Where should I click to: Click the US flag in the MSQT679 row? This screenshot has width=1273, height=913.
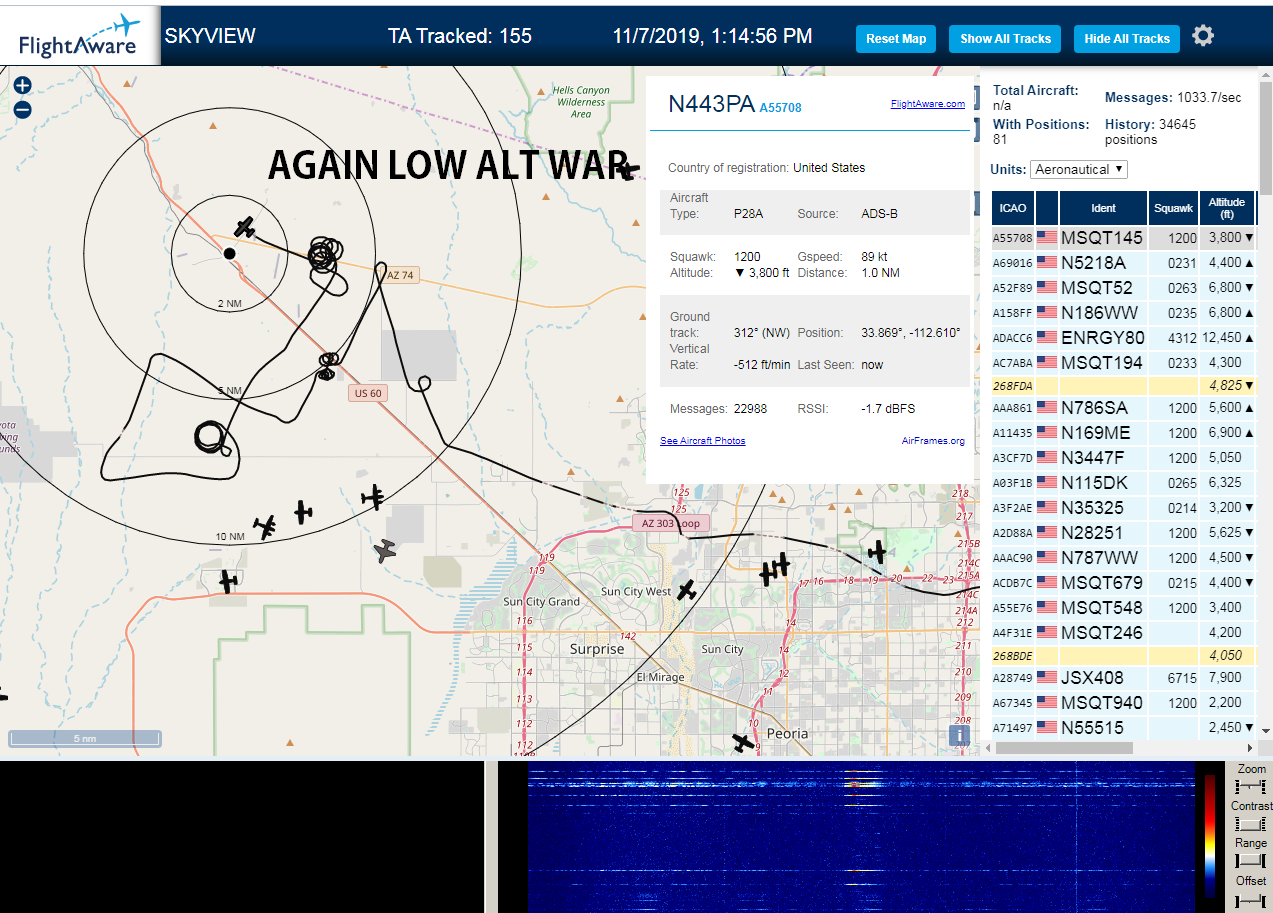1047,583
